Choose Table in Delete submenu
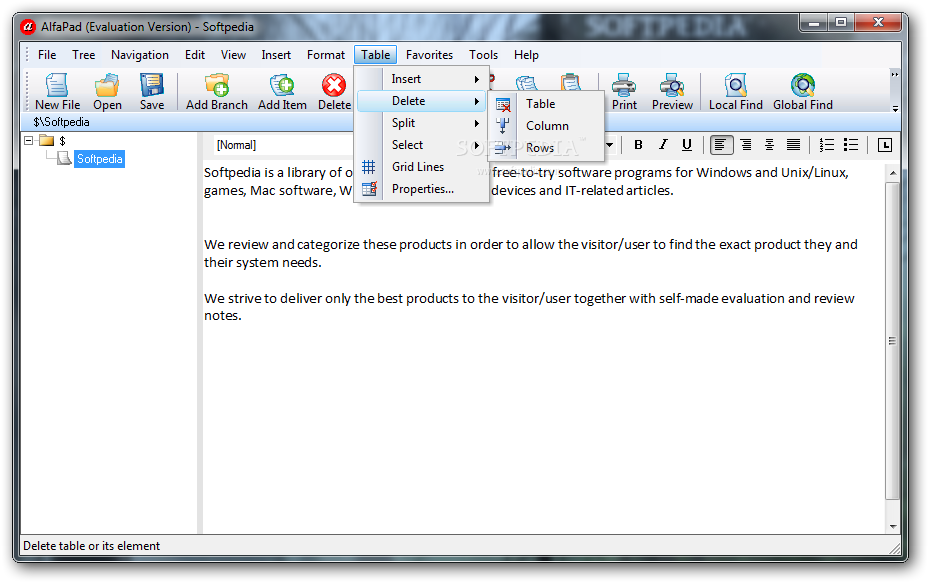929x583 pixels. coord(546,104)
